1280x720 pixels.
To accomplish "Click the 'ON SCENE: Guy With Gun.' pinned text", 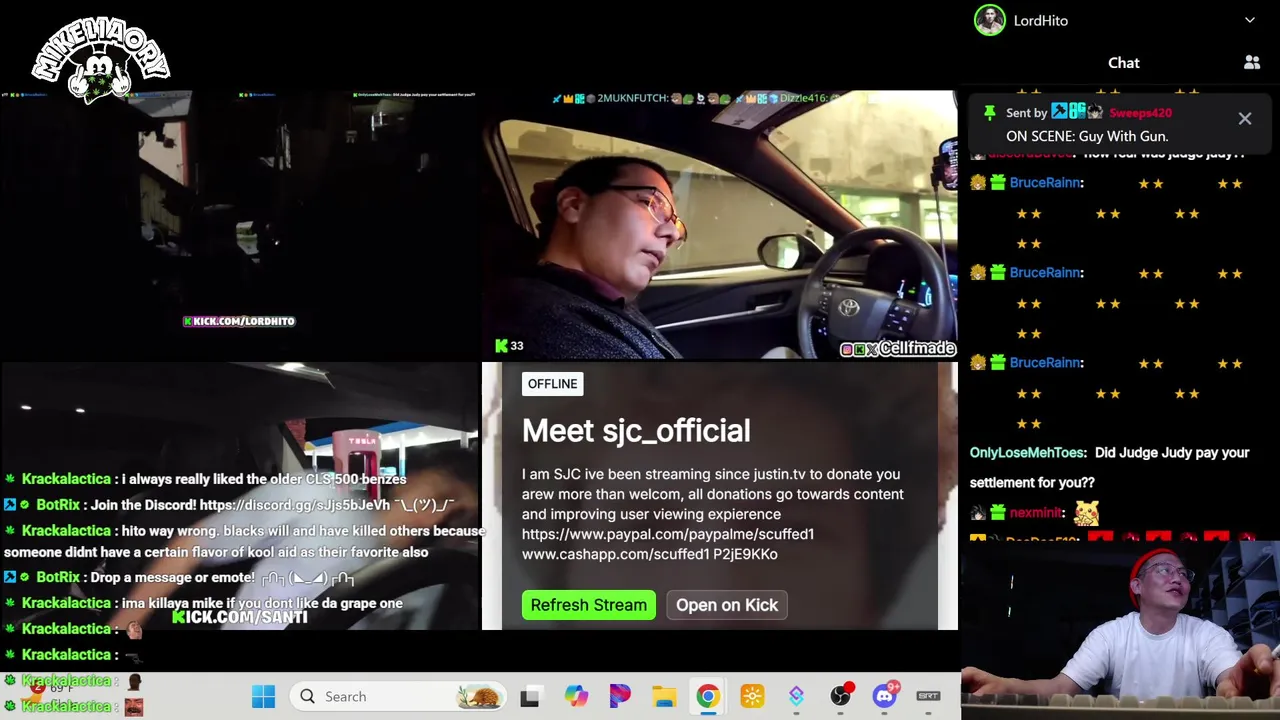I will pyautogui.click(x=1087, y=137).
